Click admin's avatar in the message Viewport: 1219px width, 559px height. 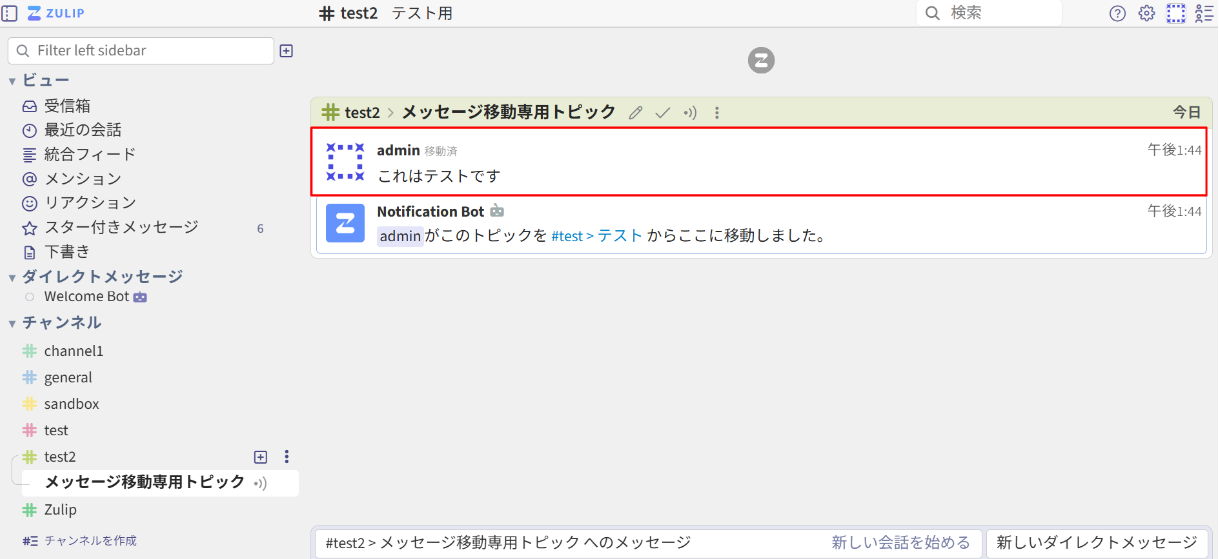[346, 161]
